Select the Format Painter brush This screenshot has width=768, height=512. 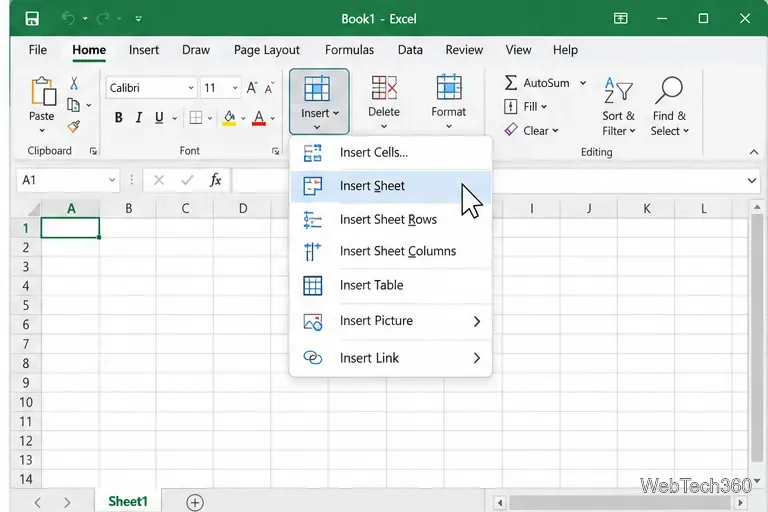(74, 127)
